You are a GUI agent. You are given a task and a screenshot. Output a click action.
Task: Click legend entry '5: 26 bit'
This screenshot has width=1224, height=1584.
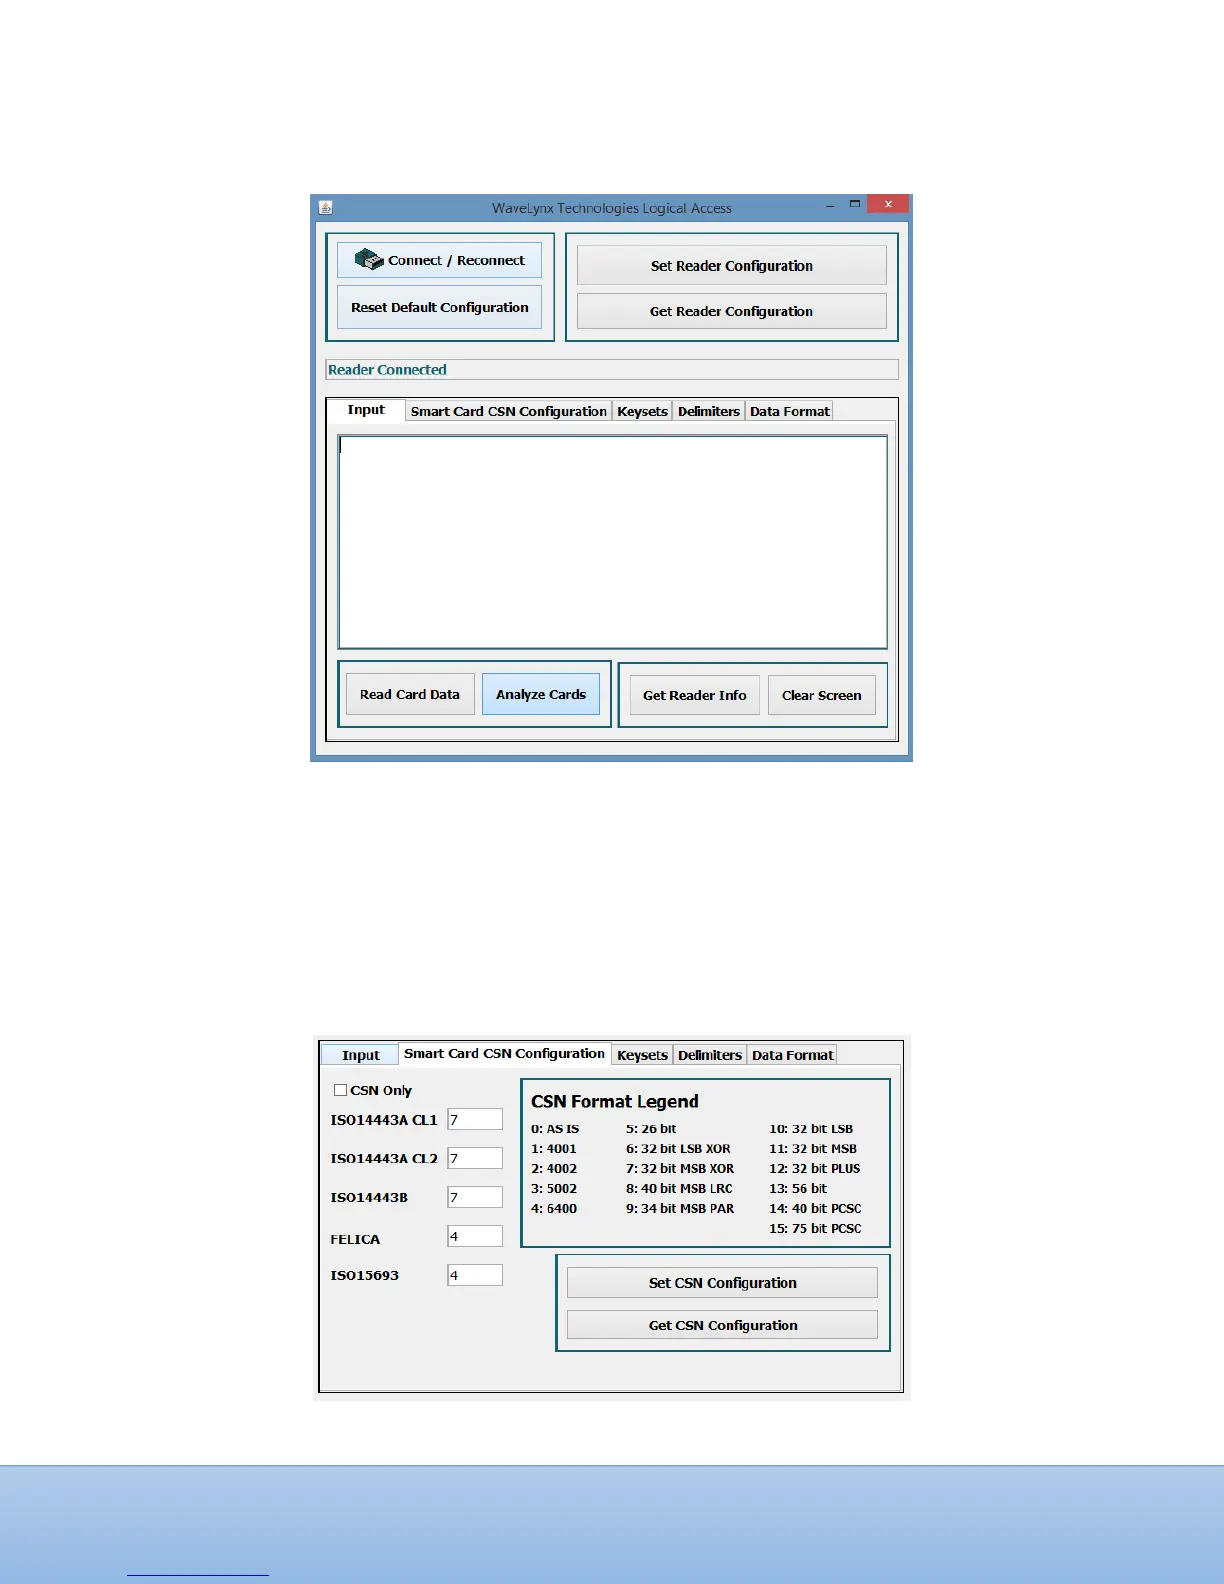[x=651, y=1128]
